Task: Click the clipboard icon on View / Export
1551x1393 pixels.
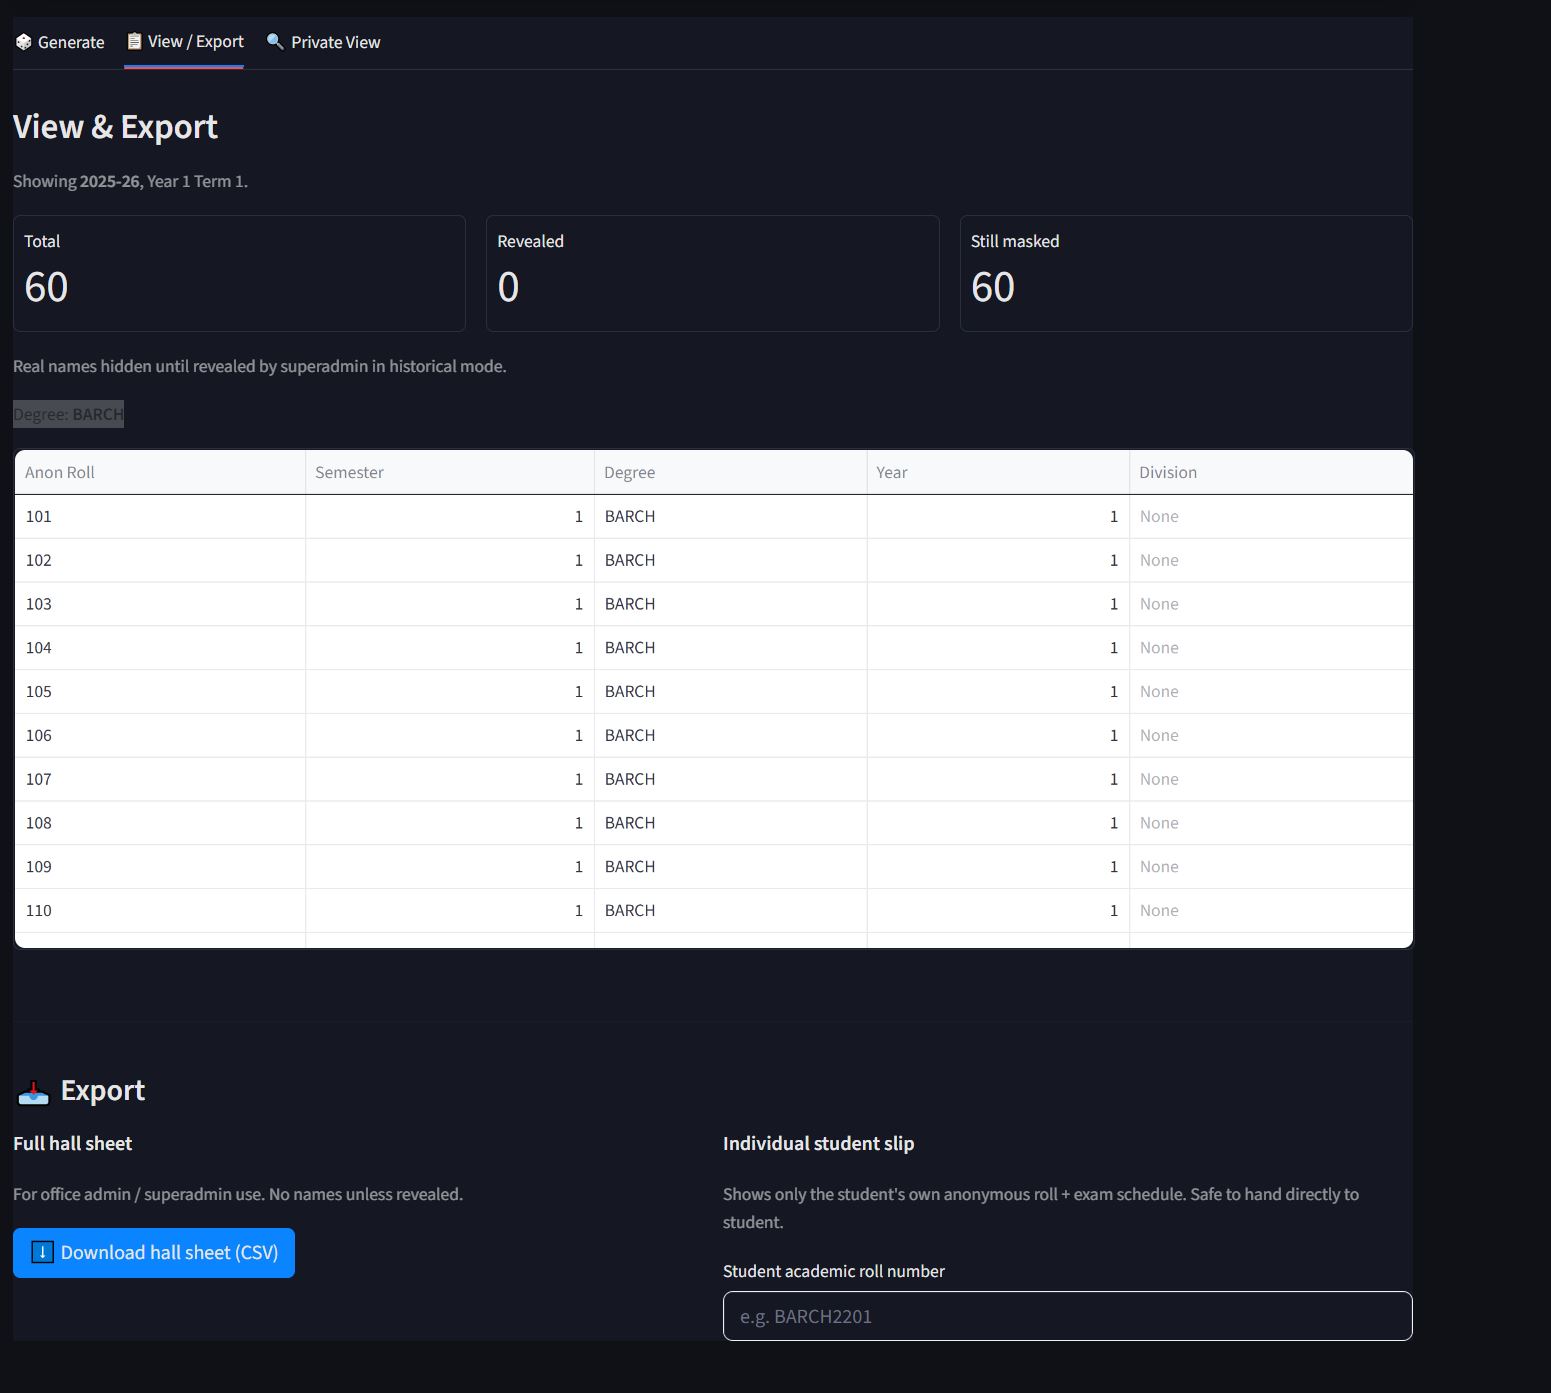Action: click(134, 41)
